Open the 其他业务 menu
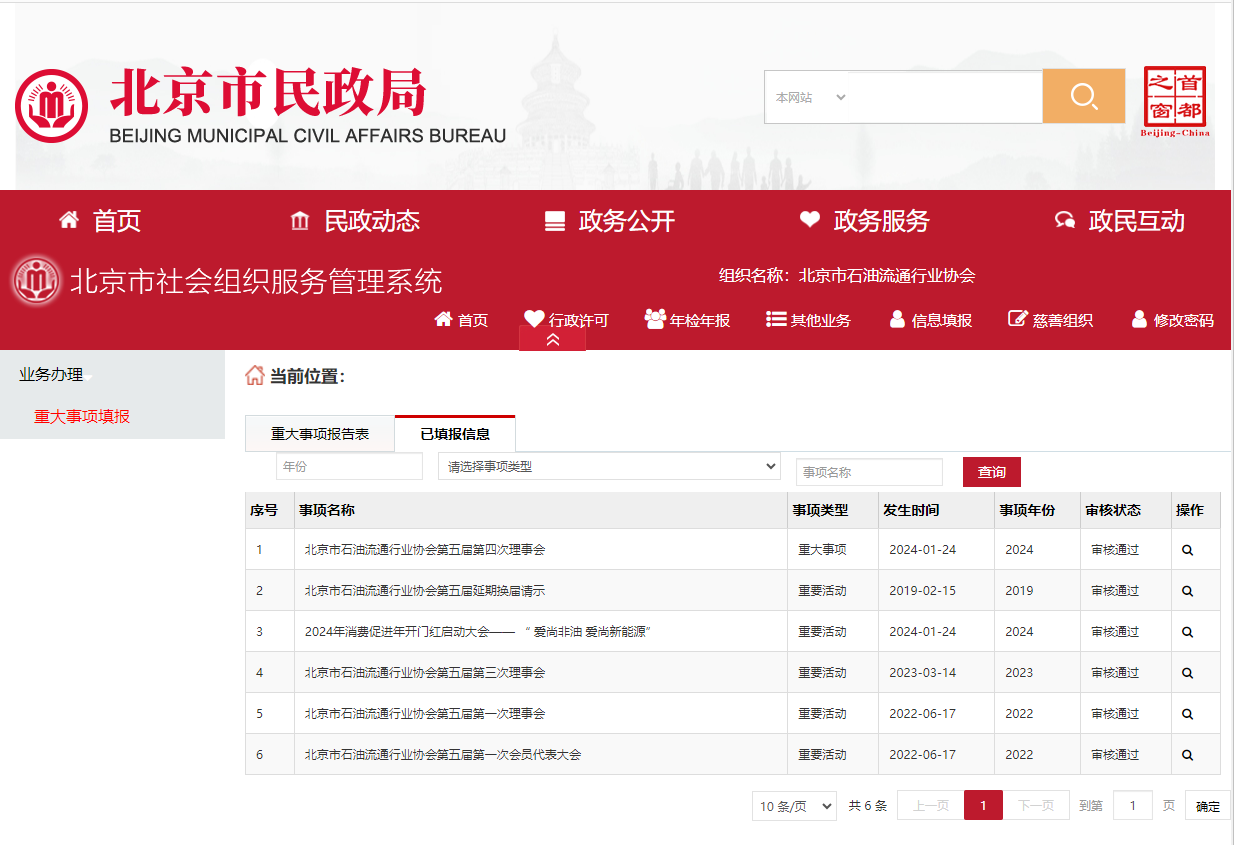 (x=809, y=320)
